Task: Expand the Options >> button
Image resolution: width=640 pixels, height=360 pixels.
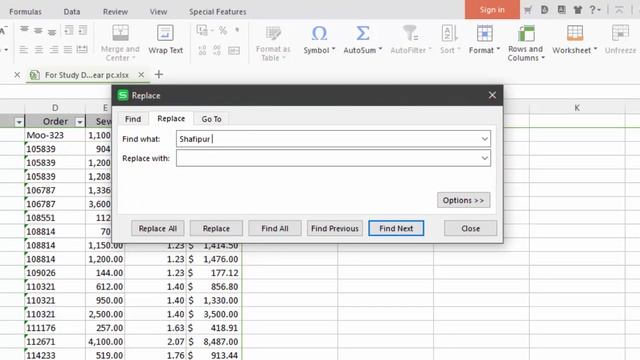Action: pyautogui.click(x=463, y=200)
